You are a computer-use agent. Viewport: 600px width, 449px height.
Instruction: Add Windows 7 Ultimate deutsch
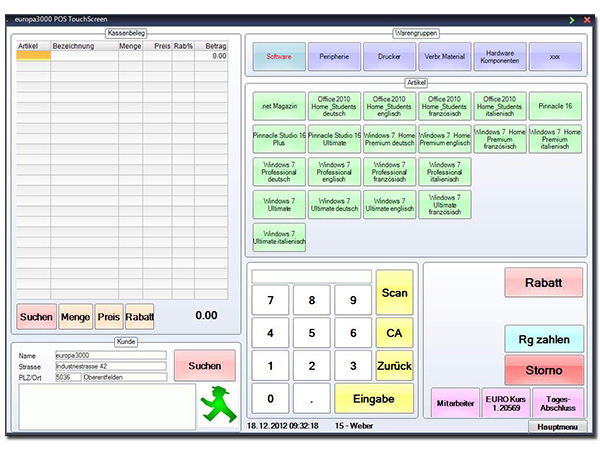pyautogui.click(x=334, y=205)
